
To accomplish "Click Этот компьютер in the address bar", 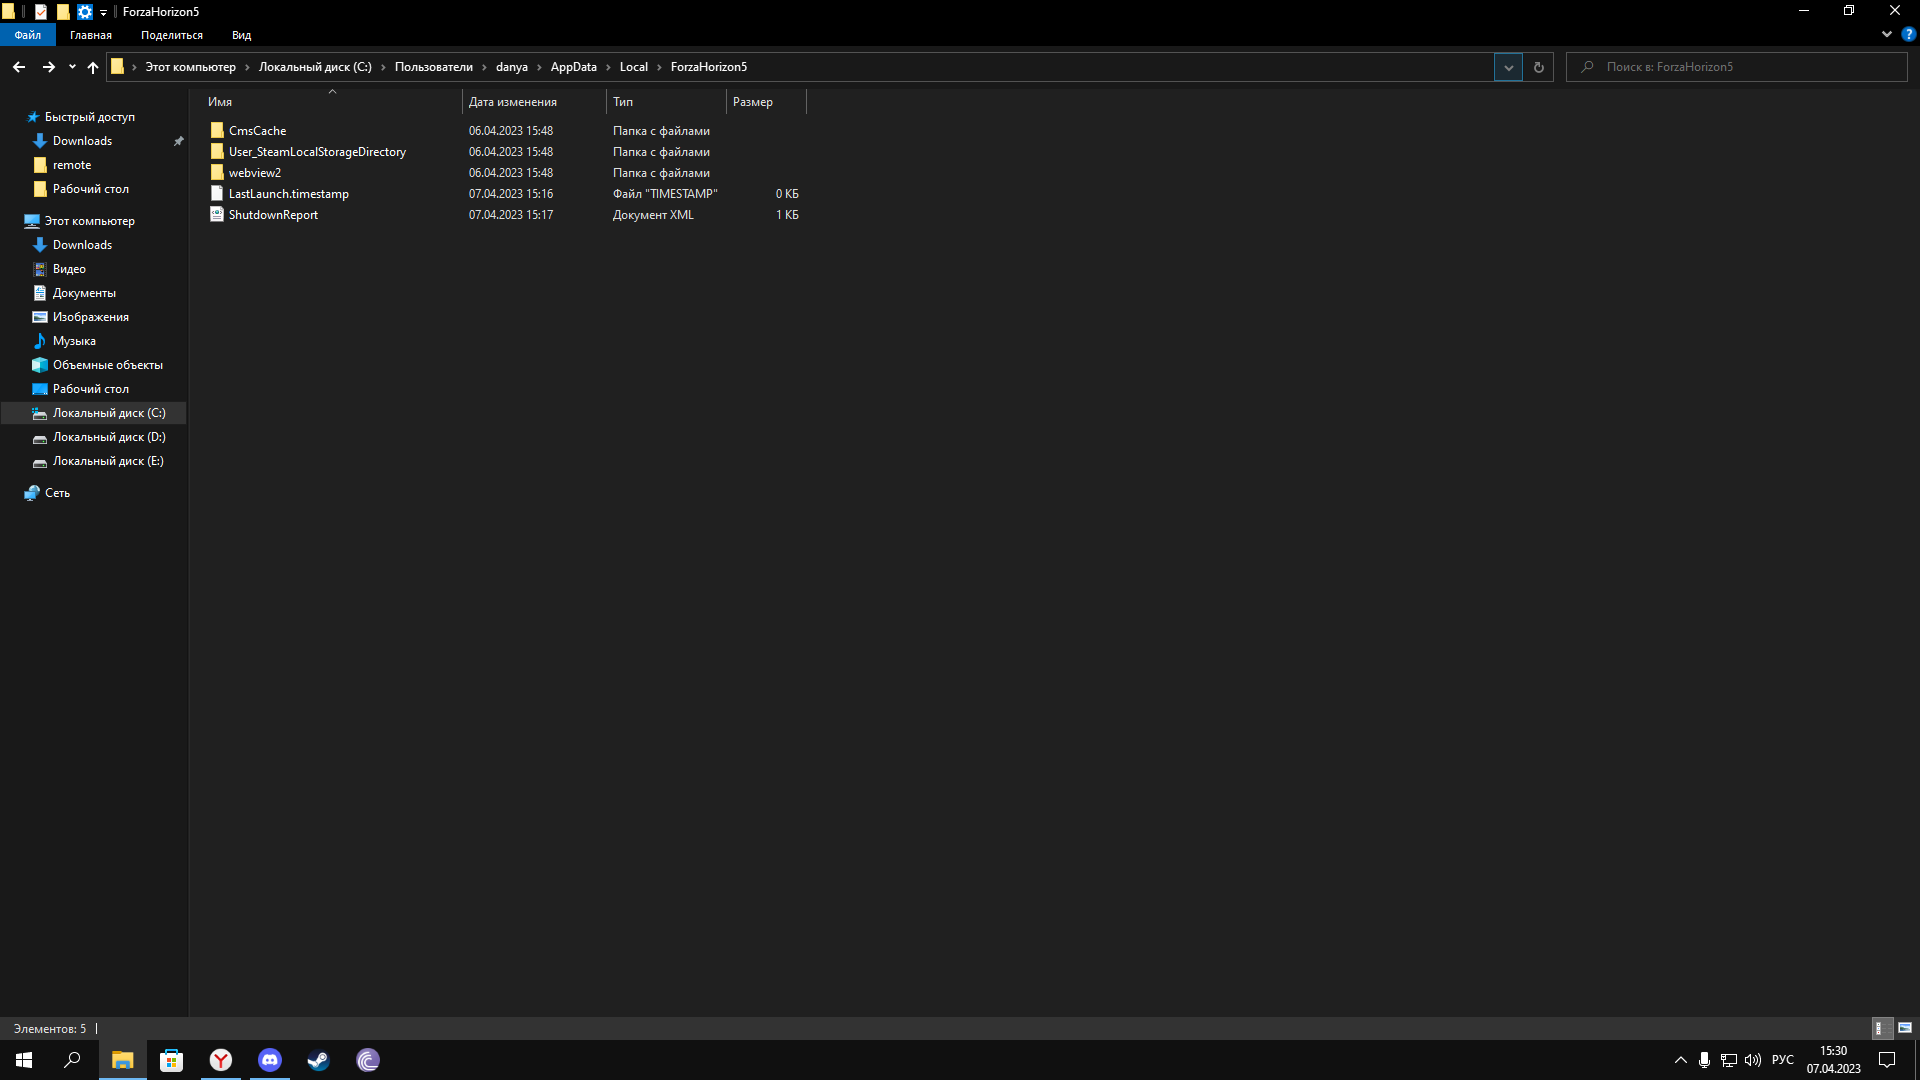I will coord(191,67).
